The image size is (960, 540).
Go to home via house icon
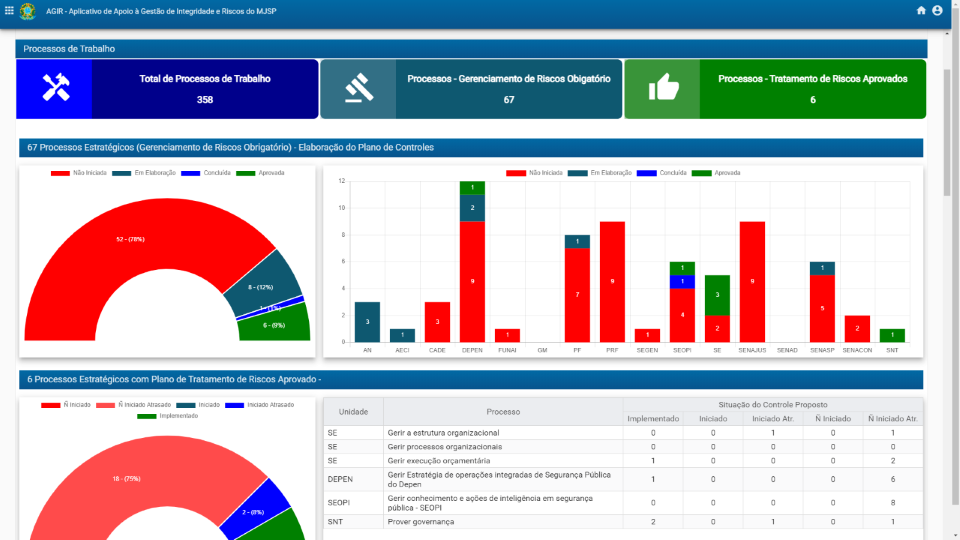point(921,11)
